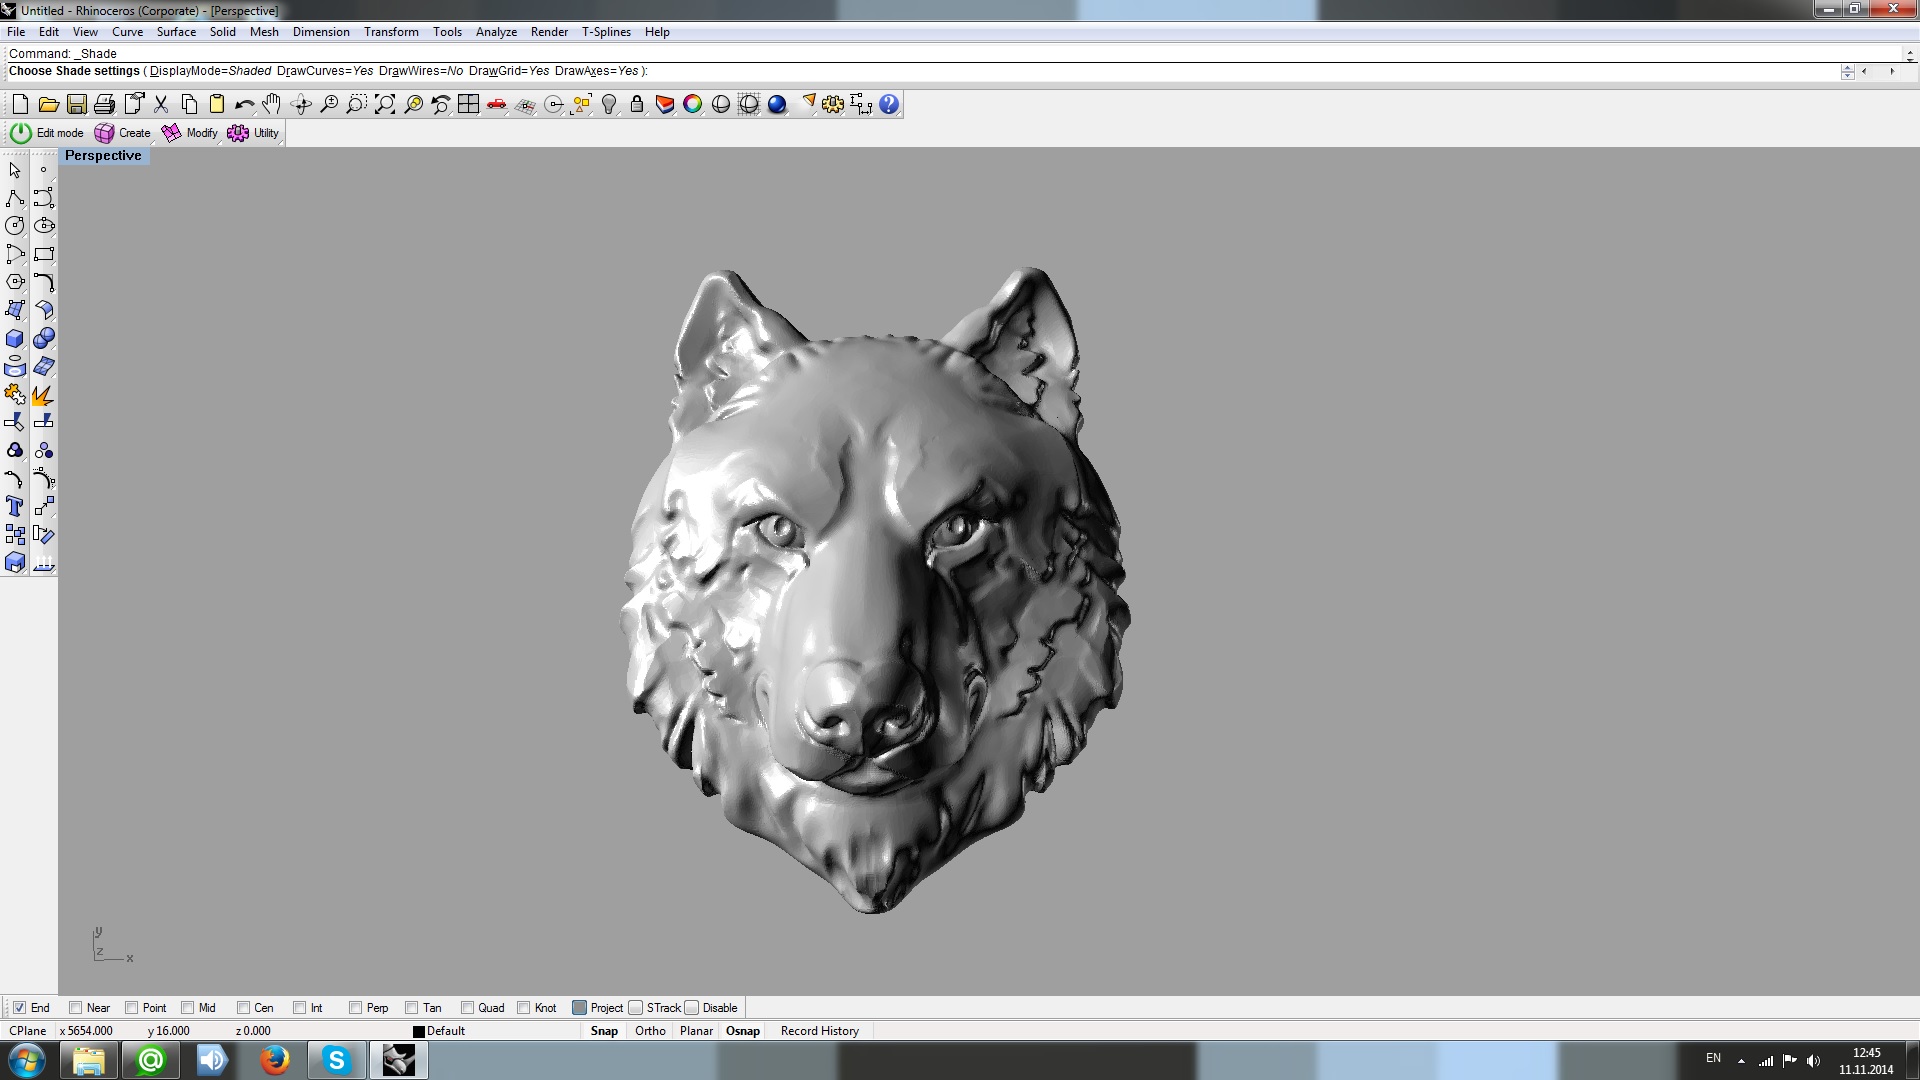This screenshot has width=1920, height=1080.
Task: Select the blue box solid tool
Action: click(x=15, y=338)
